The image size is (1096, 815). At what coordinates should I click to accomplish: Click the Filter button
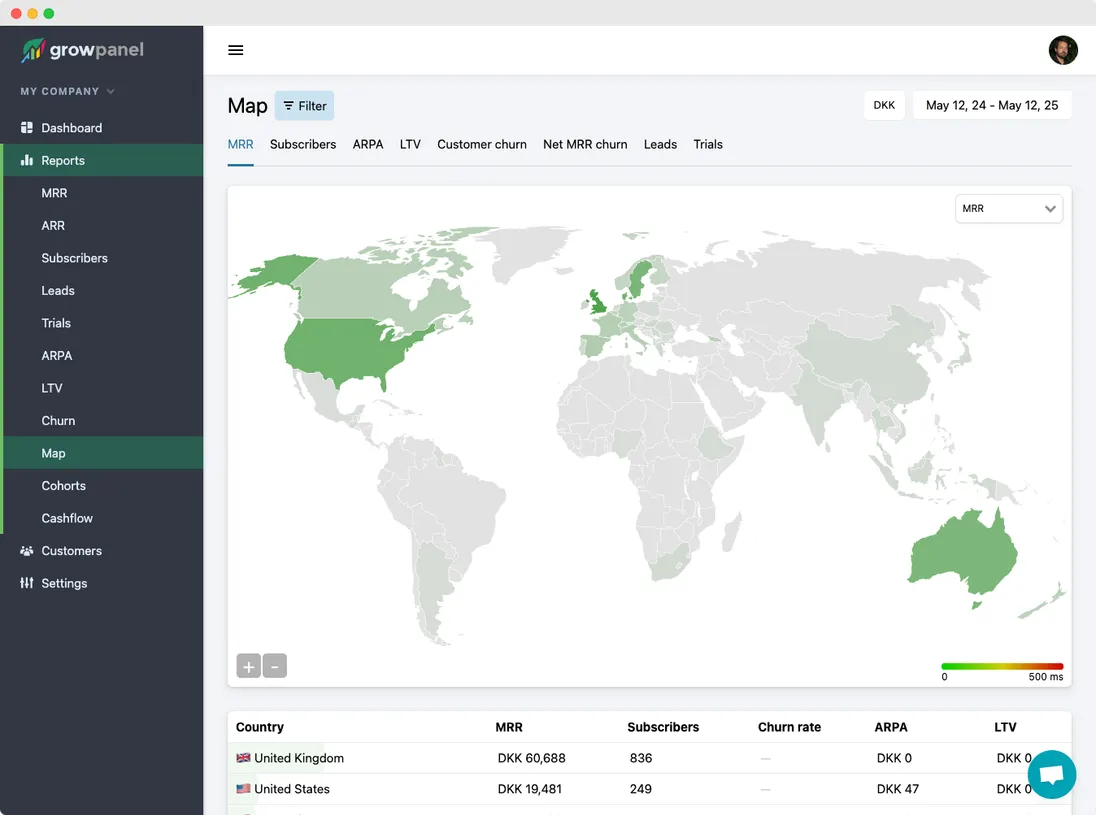(304, 106)
